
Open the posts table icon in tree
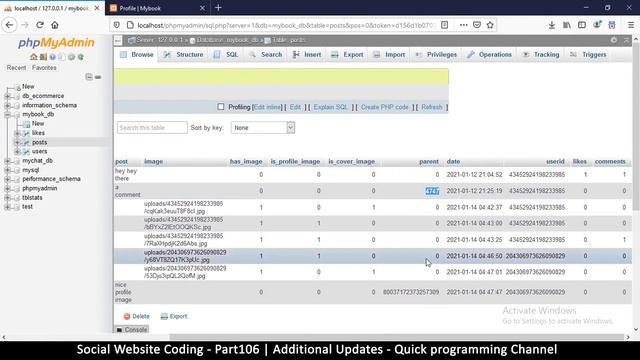26,142
